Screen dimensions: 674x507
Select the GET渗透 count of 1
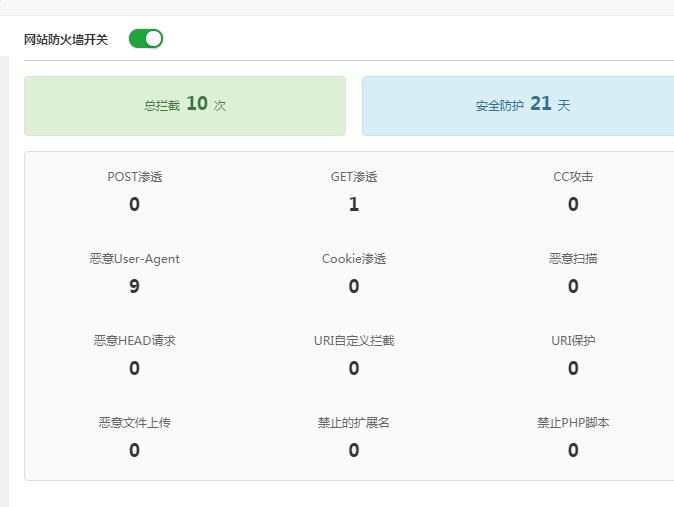click(354, 204)
